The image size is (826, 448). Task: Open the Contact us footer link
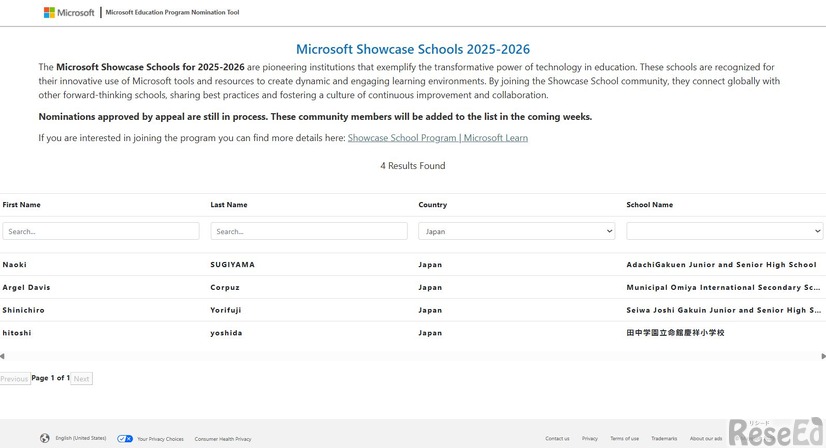[557, 438]
